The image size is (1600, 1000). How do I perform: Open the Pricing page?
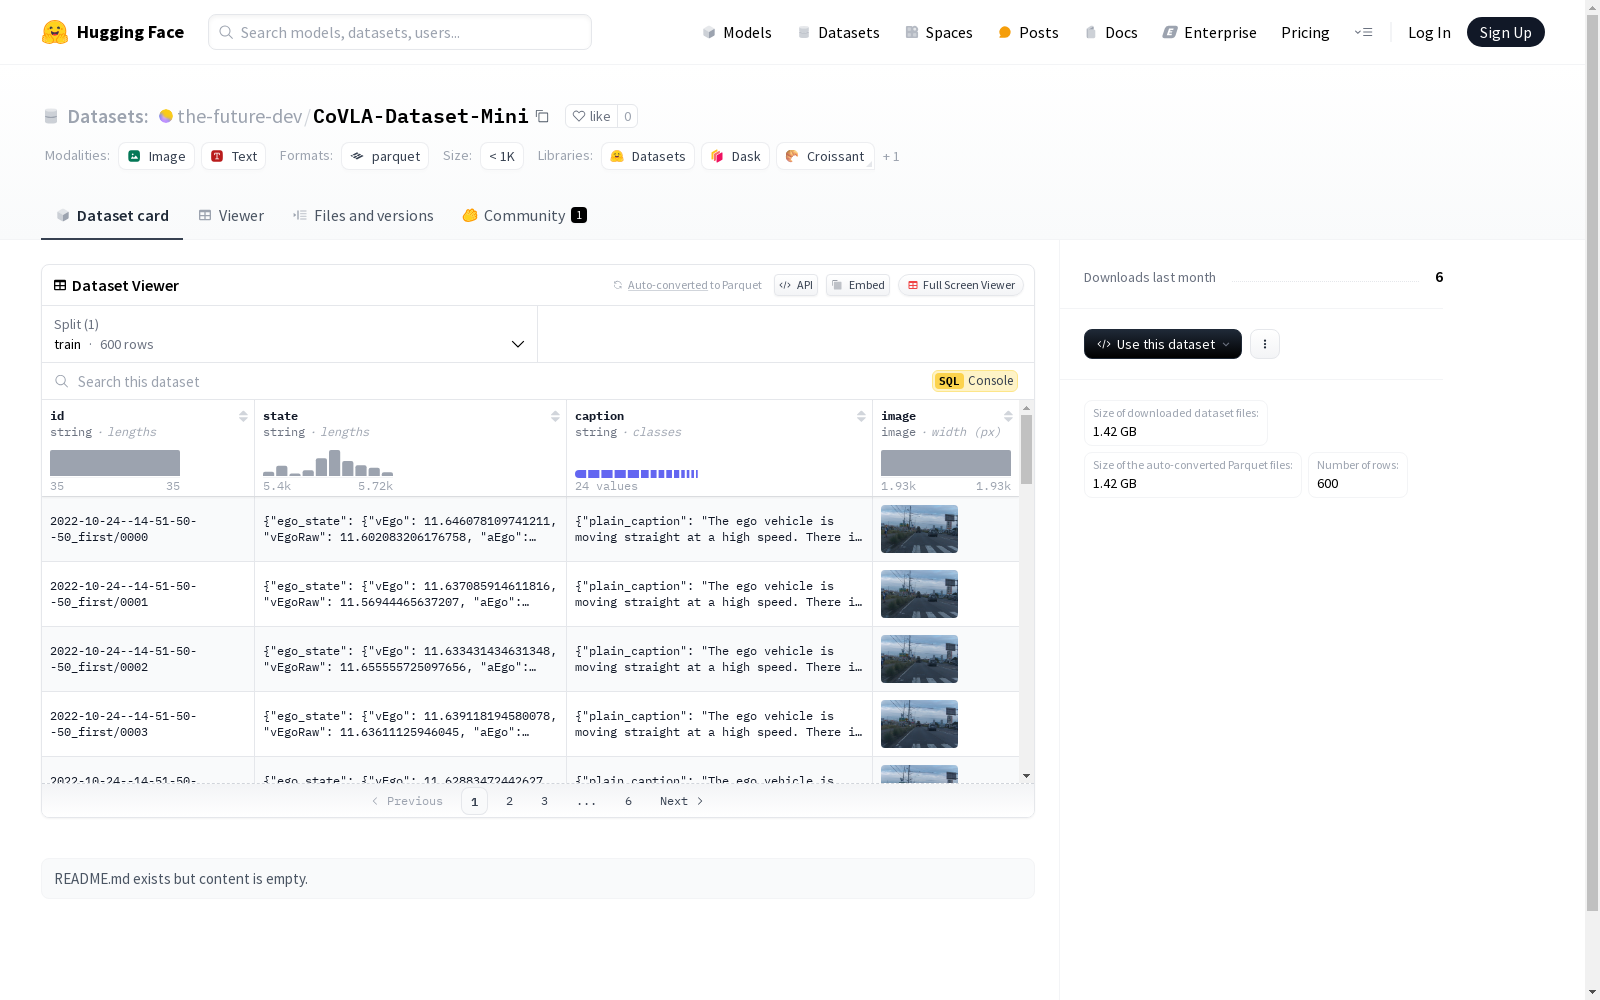pyautogui.click(x=1305, y=32)
